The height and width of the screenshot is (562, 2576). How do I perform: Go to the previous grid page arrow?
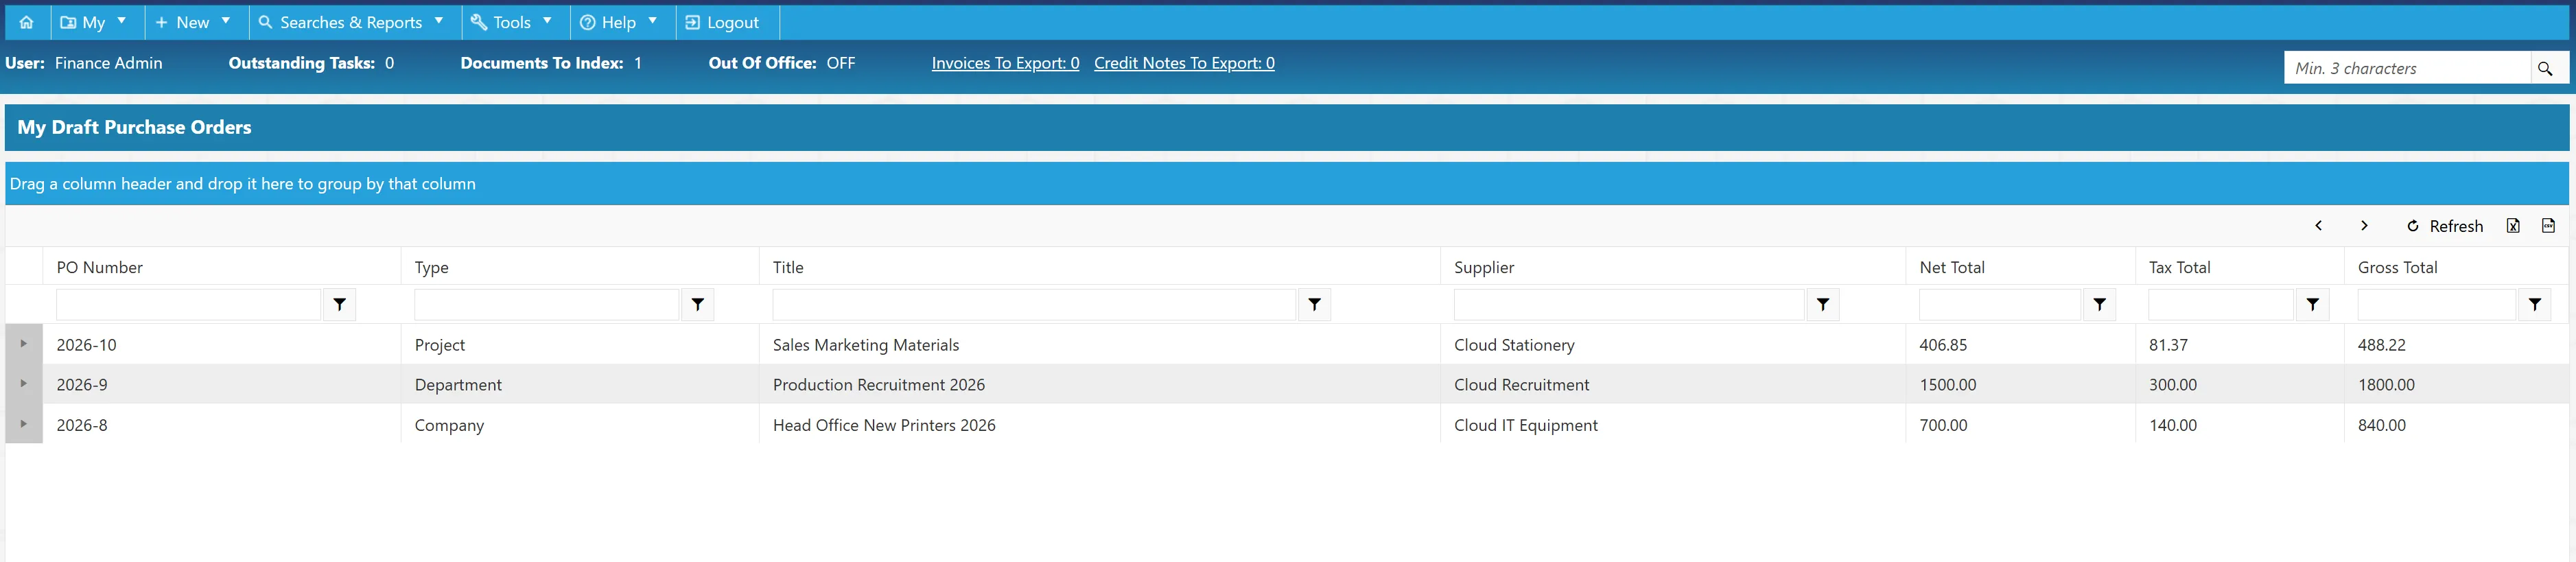coord(2318,226)
